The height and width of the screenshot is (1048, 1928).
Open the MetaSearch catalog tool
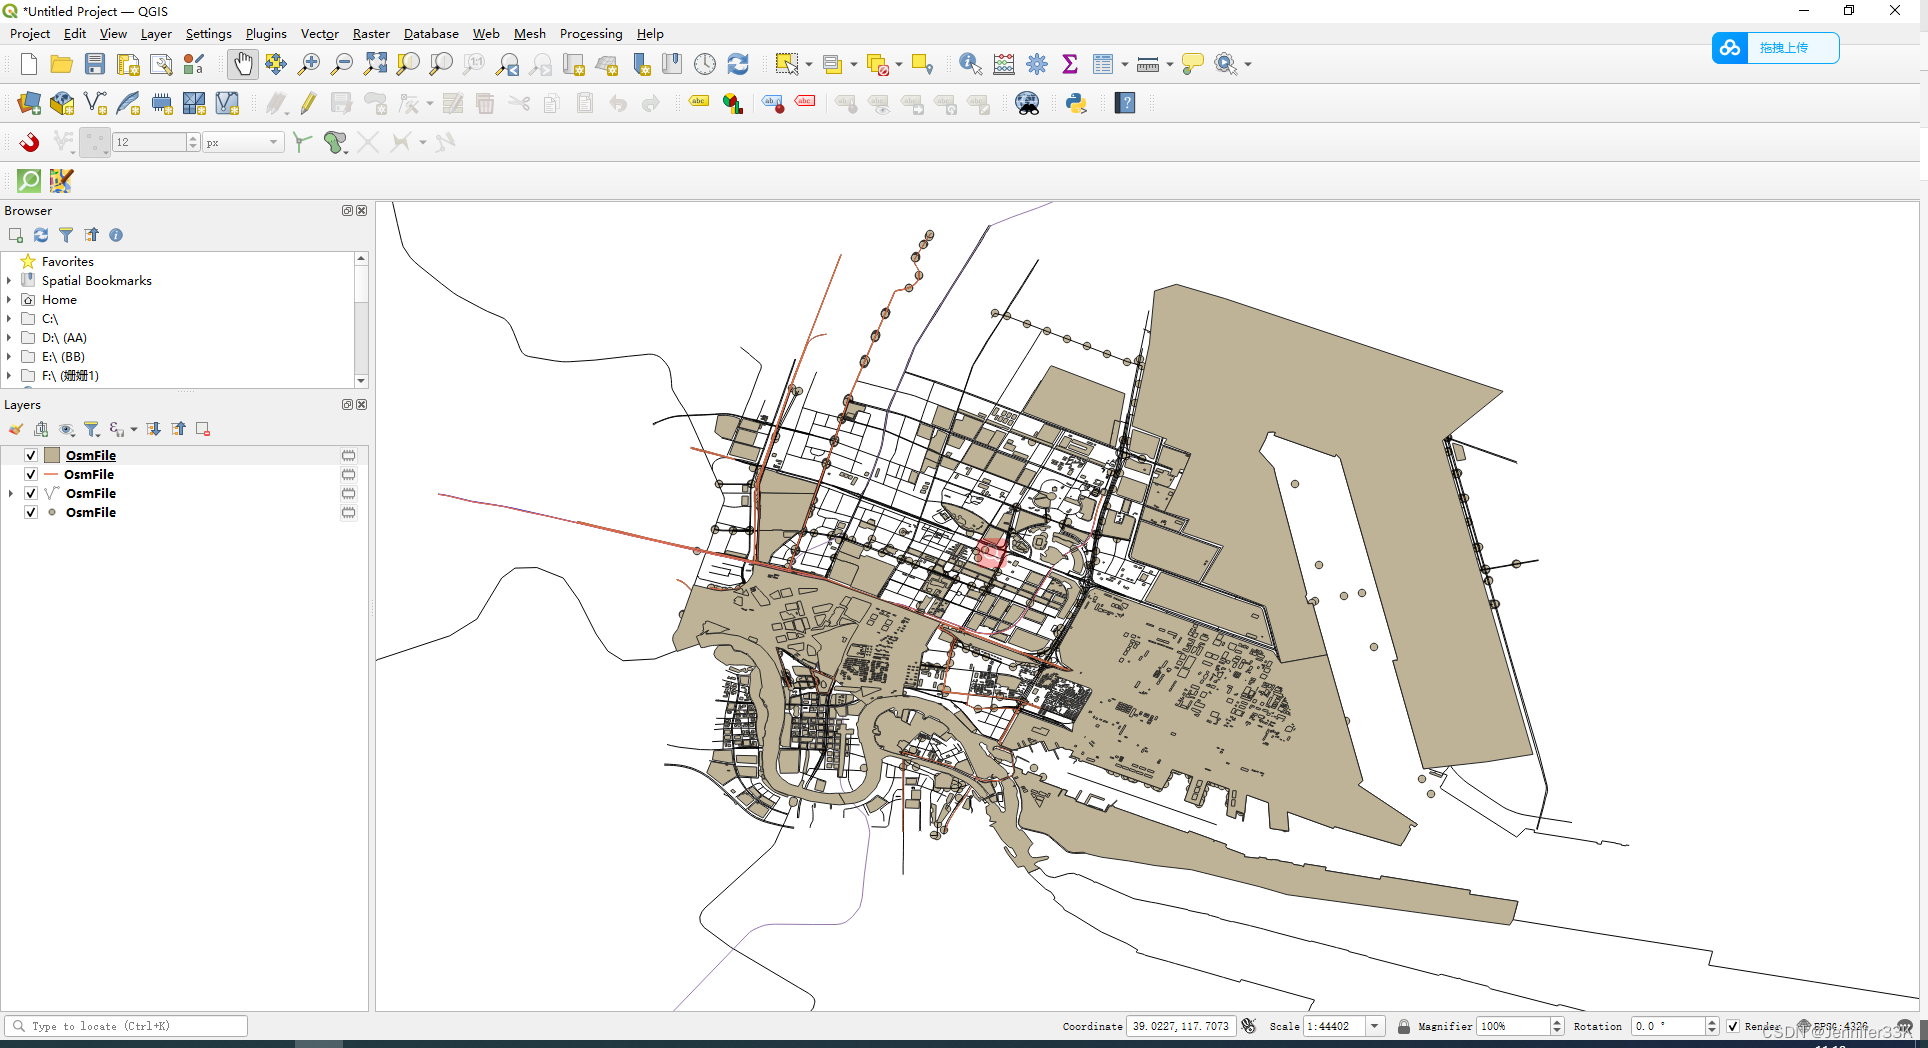coord(1028,103)
